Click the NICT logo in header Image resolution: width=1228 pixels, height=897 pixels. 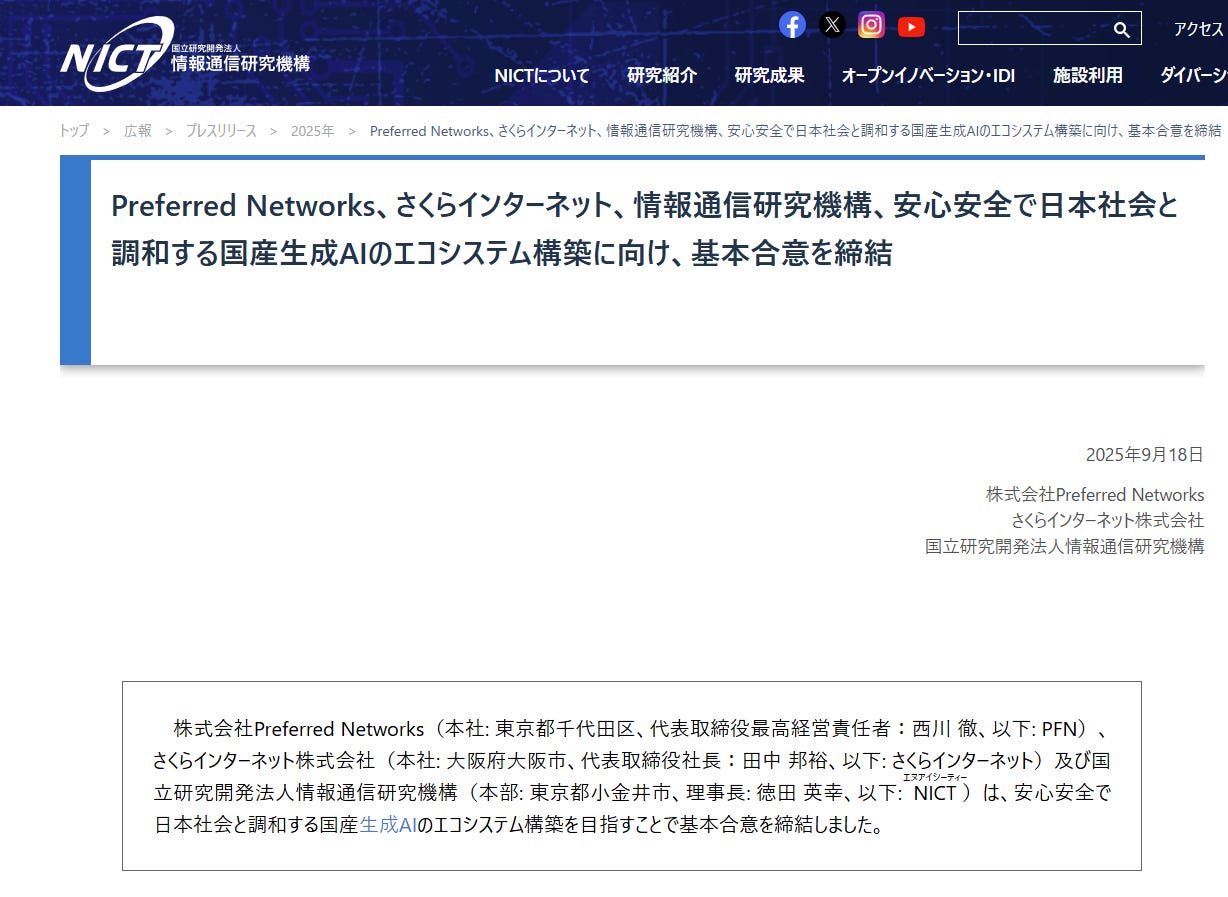coord(185,56)
